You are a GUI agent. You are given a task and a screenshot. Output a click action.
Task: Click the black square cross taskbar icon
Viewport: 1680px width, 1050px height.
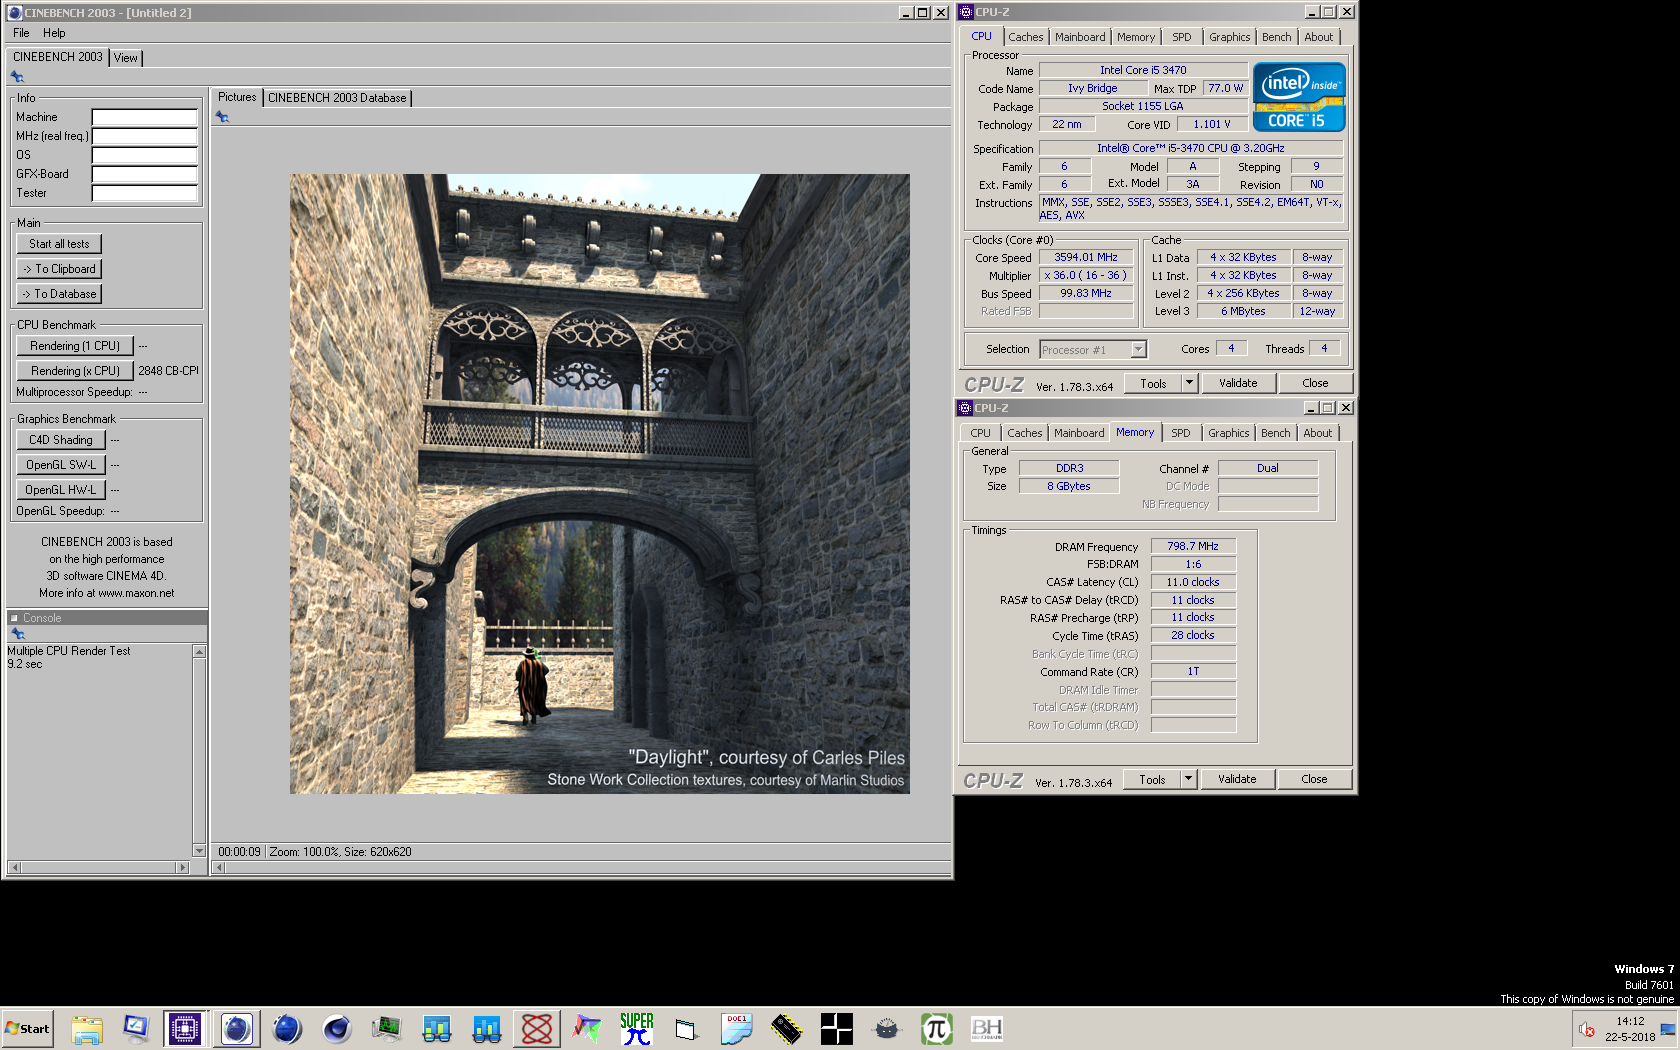click(837, 1028)
